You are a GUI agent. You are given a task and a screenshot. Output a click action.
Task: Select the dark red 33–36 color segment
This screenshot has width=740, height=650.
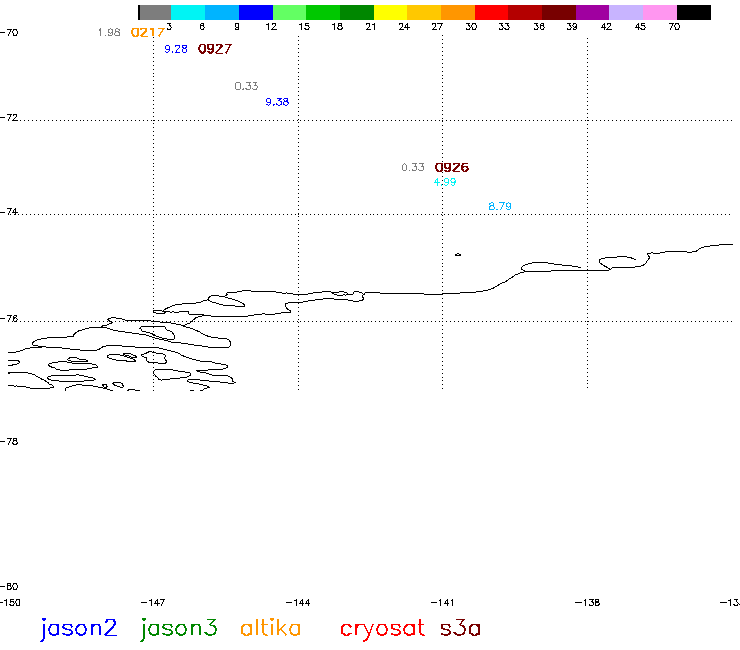[525, 12]
